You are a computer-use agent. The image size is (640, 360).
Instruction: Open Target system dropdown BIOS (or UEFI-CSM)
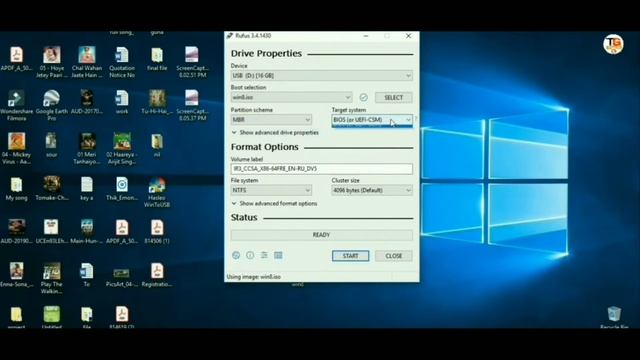(x=372, y=120)
